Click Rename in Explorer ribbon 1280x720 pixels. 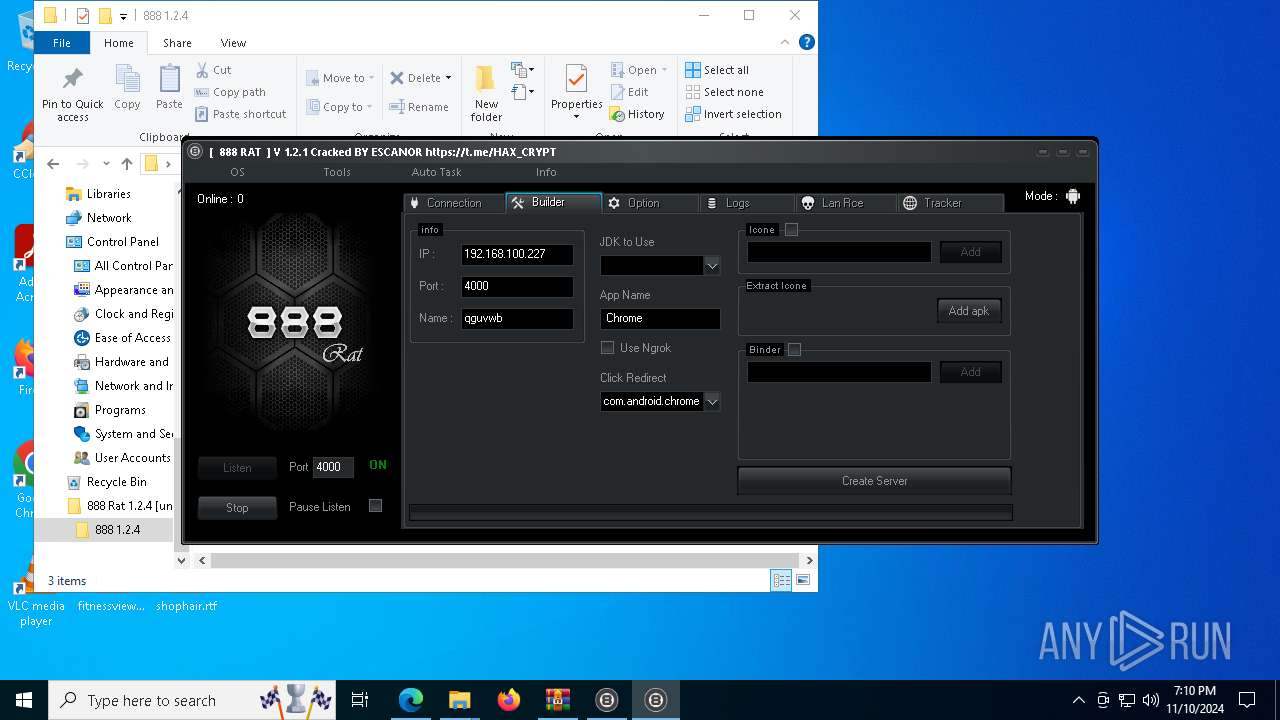(x=419, y=107)
